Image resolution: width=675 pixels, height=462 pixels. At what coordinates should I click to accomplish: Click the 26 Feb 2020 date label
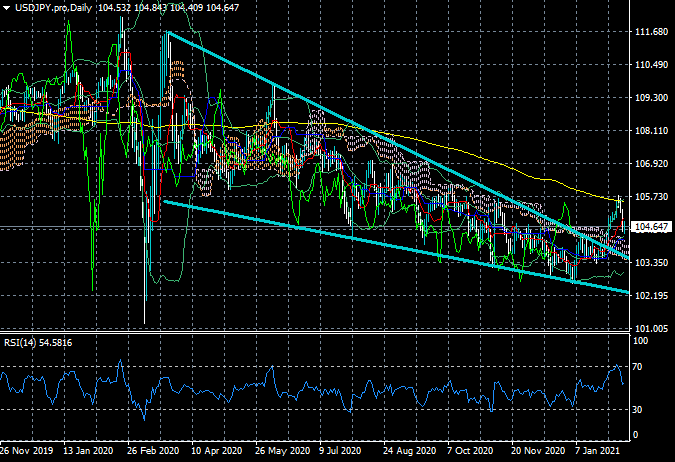point(153,451)
